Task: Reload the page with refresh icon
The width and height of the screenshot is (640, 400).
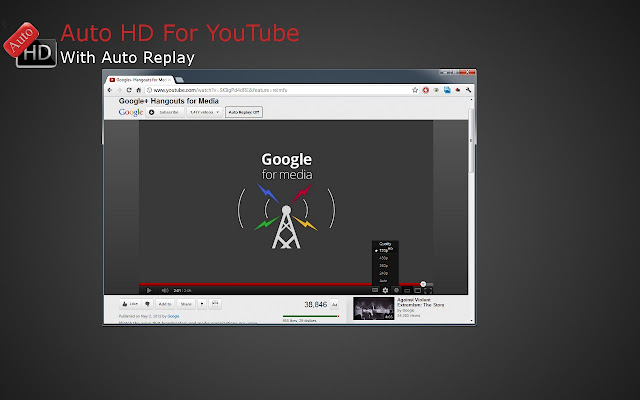Action: (x=129, y=90)
